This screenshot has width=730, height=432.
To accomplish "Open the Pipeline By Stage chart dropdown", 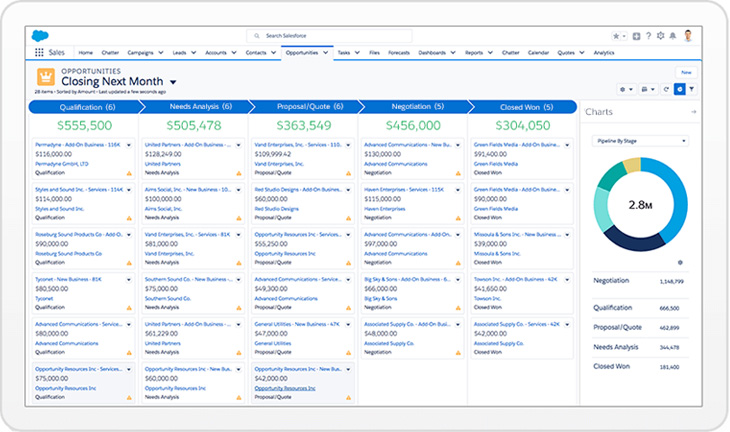I will (640, 141).
